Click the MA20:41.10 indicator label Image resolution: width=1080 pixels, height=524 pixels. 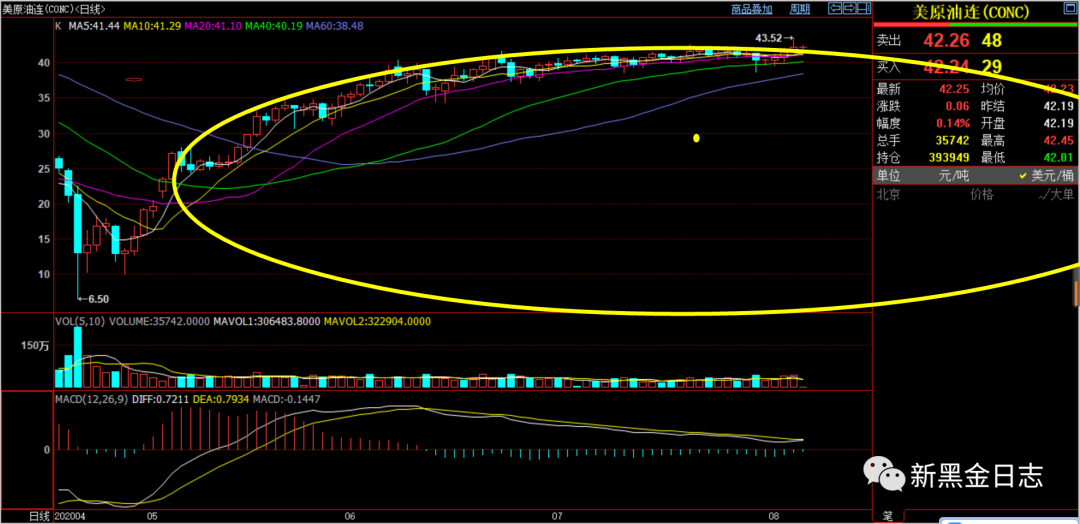pyautogui.click(x=213, y=25)
